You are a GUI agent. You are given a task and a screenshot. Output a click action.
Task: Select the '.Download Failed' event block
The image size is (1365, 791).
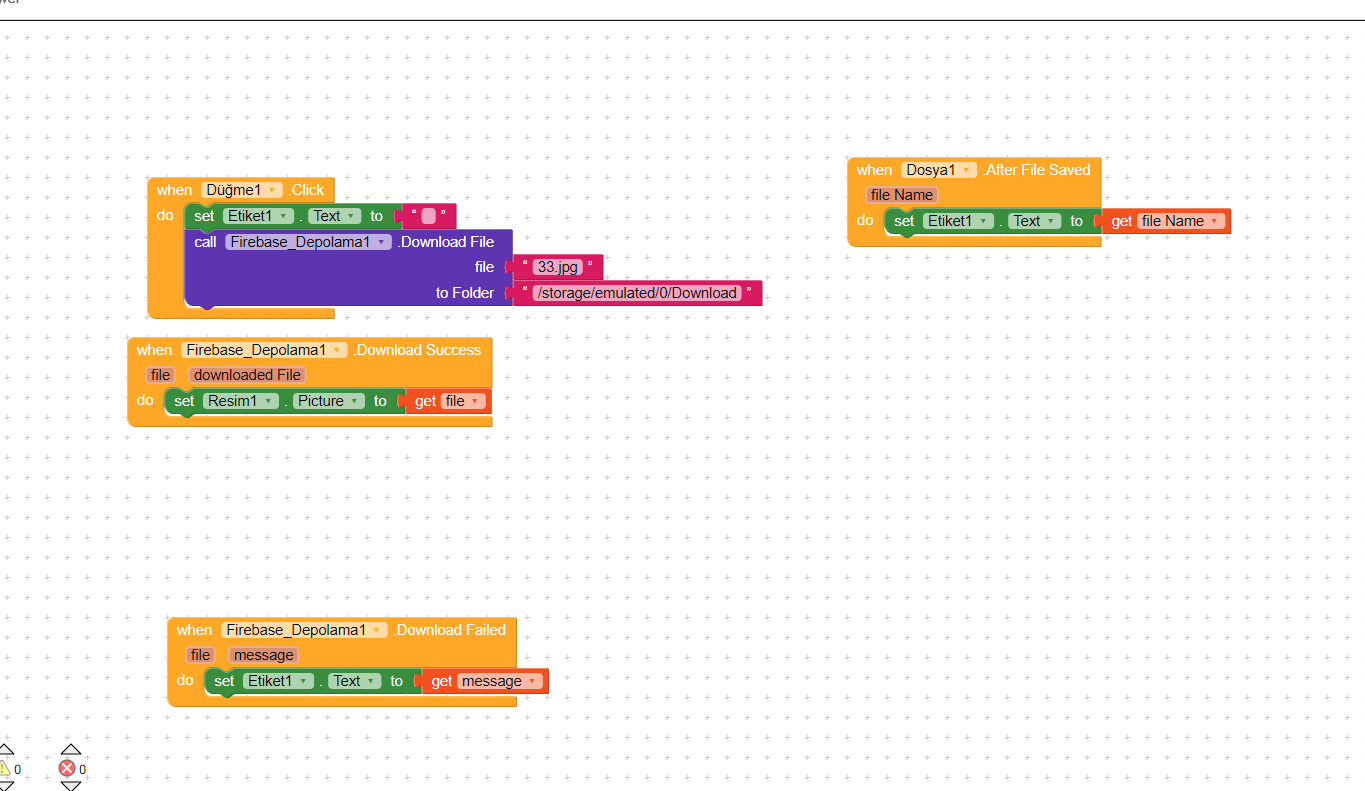(x=449, y=630)
